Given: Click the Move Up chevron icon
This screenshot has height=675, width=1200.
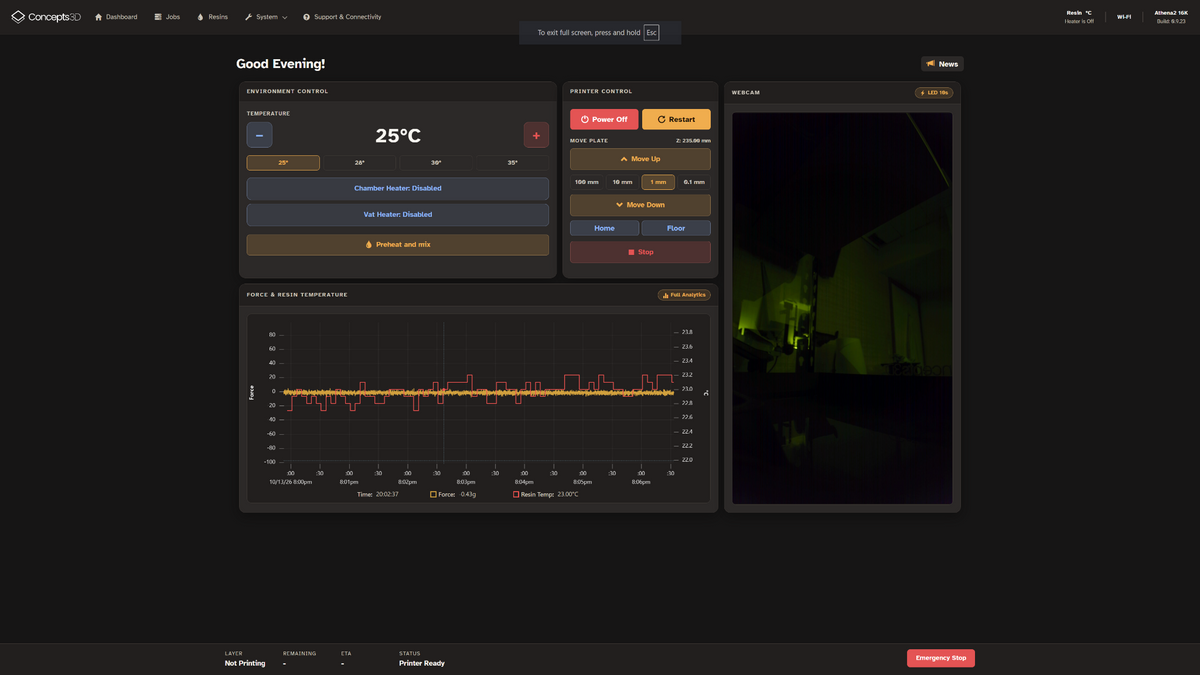Looking at the screenshot, I should pos(624,159).
